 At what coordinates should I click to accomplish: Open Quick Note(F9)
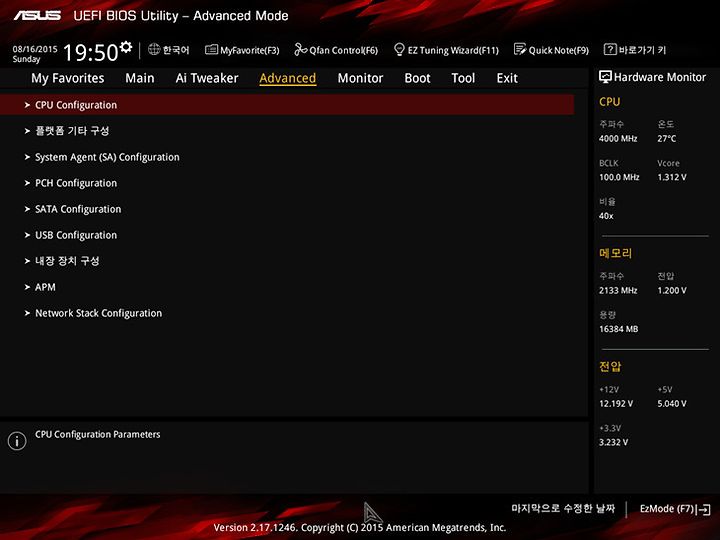click(551, 50)
